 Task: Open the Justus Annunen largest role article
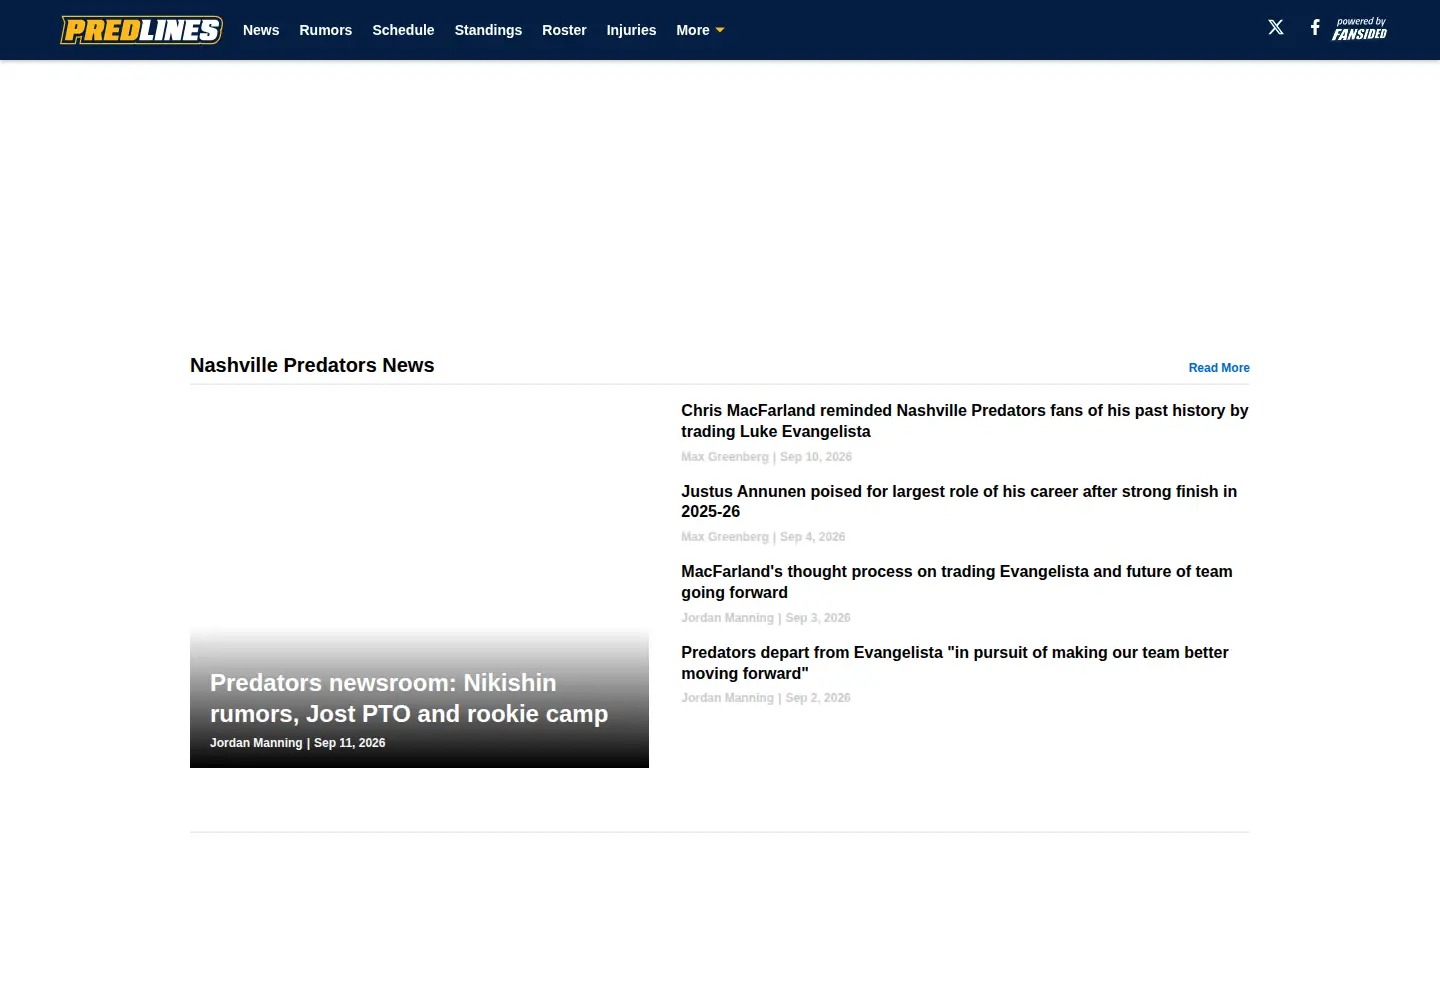tap(959, 501)
